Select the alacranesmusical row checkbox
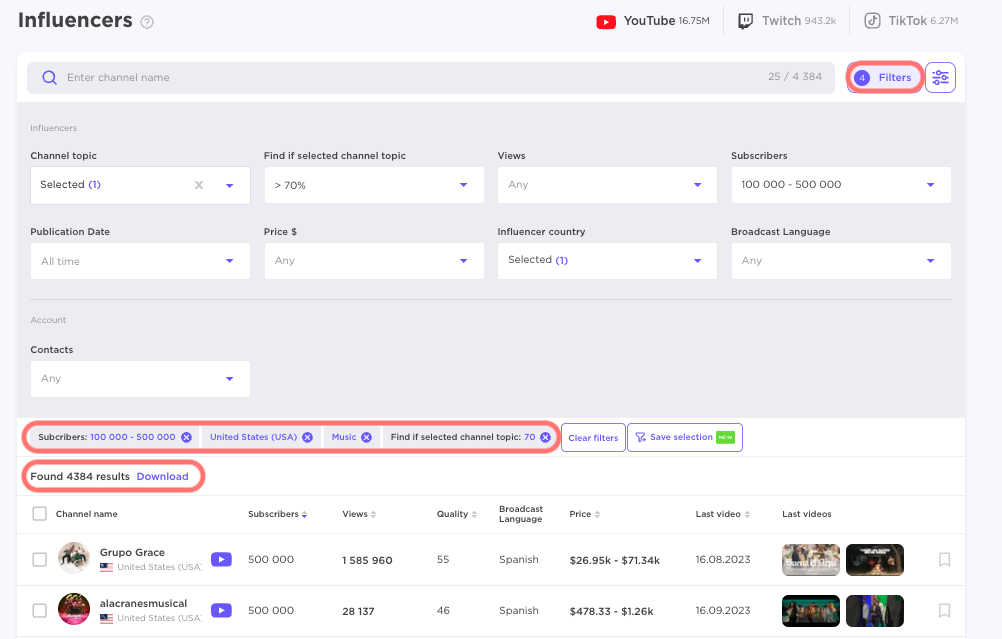This screenshot has height=639, width=1002. pos(39,610)
